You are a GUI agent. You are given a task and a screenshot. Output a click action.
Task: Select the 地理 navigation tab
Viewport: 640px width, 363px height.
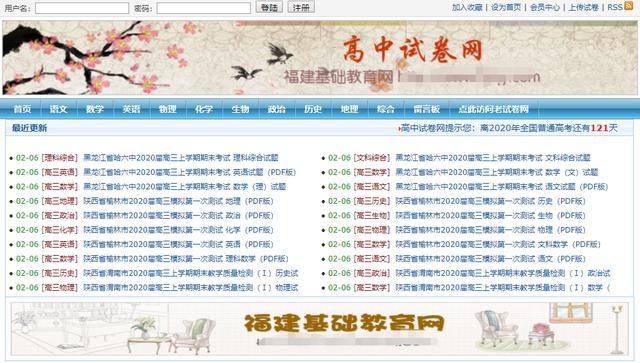point(349,109)
